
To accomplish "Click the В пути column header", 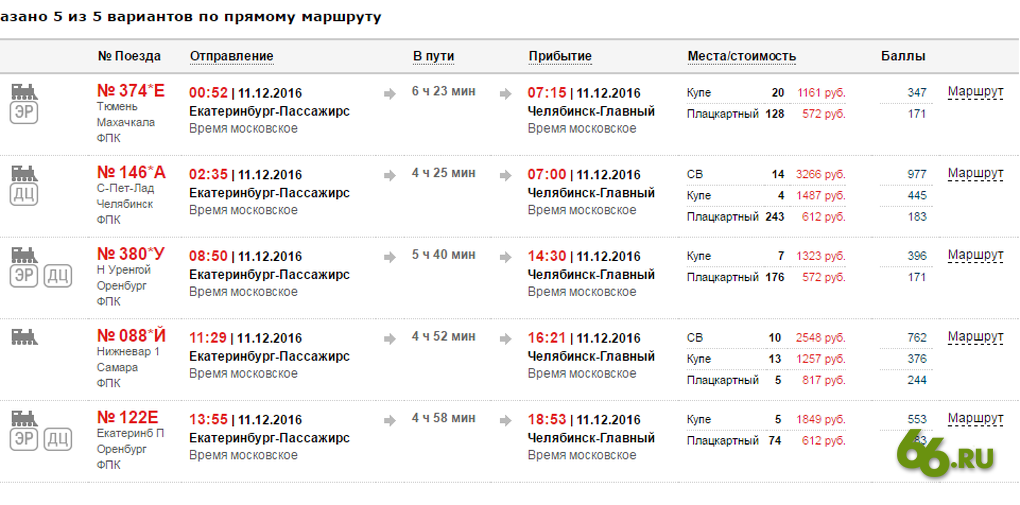I will tap(433, 57).
